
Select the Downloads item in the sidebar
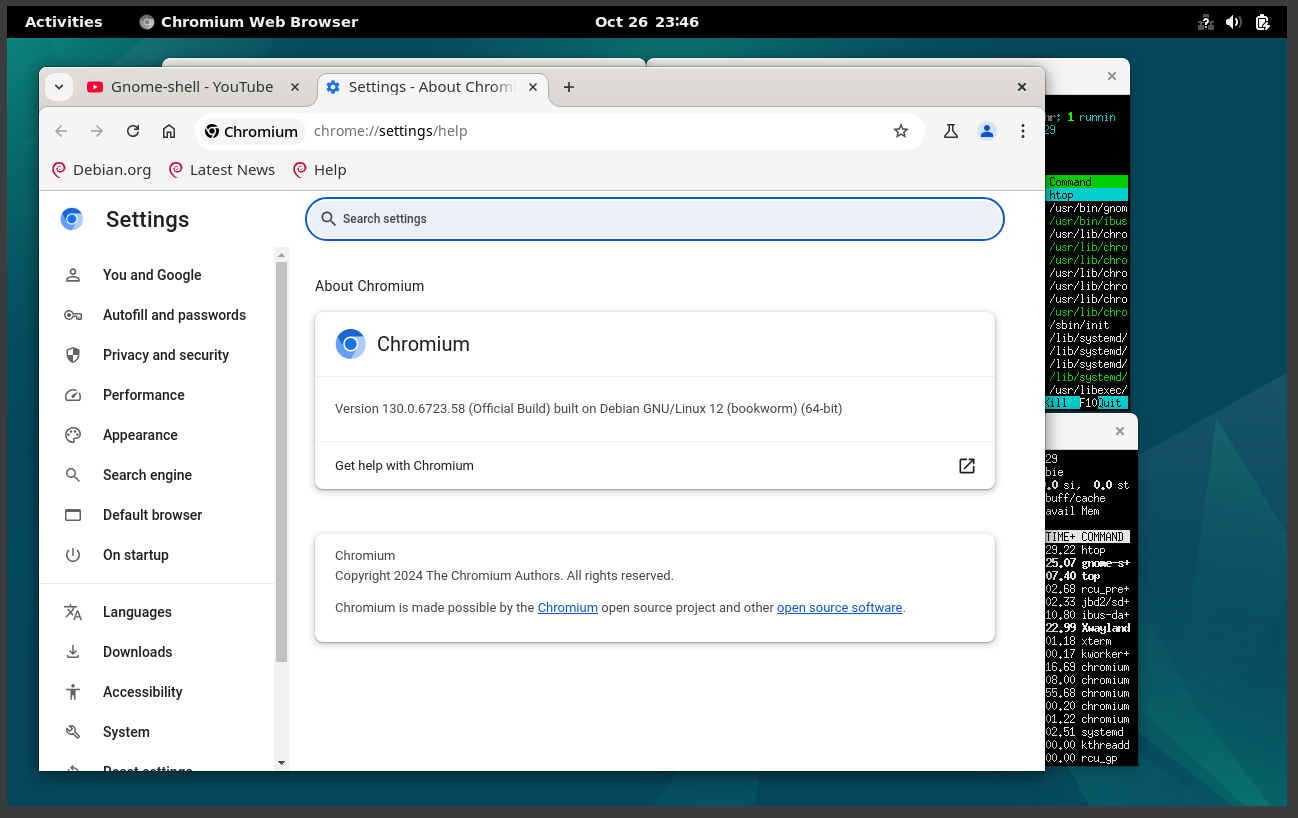pyautogui.click(x=135, y=651)
